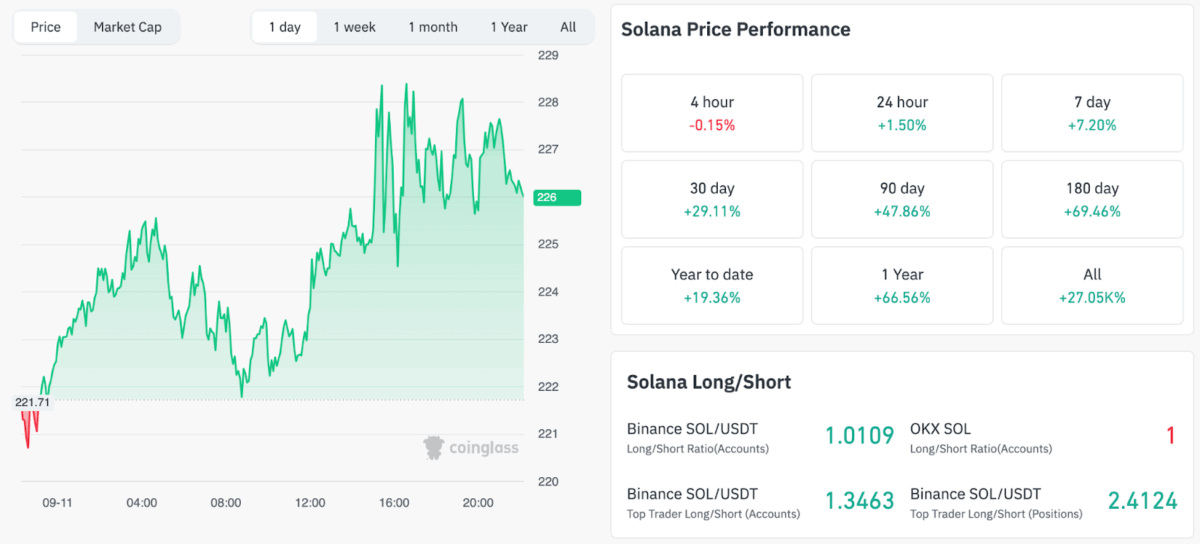Image resolution: width=1200 pixels, height=544 pixels.
Task: Click the 220 price axis label
Action: click(548, 481)
